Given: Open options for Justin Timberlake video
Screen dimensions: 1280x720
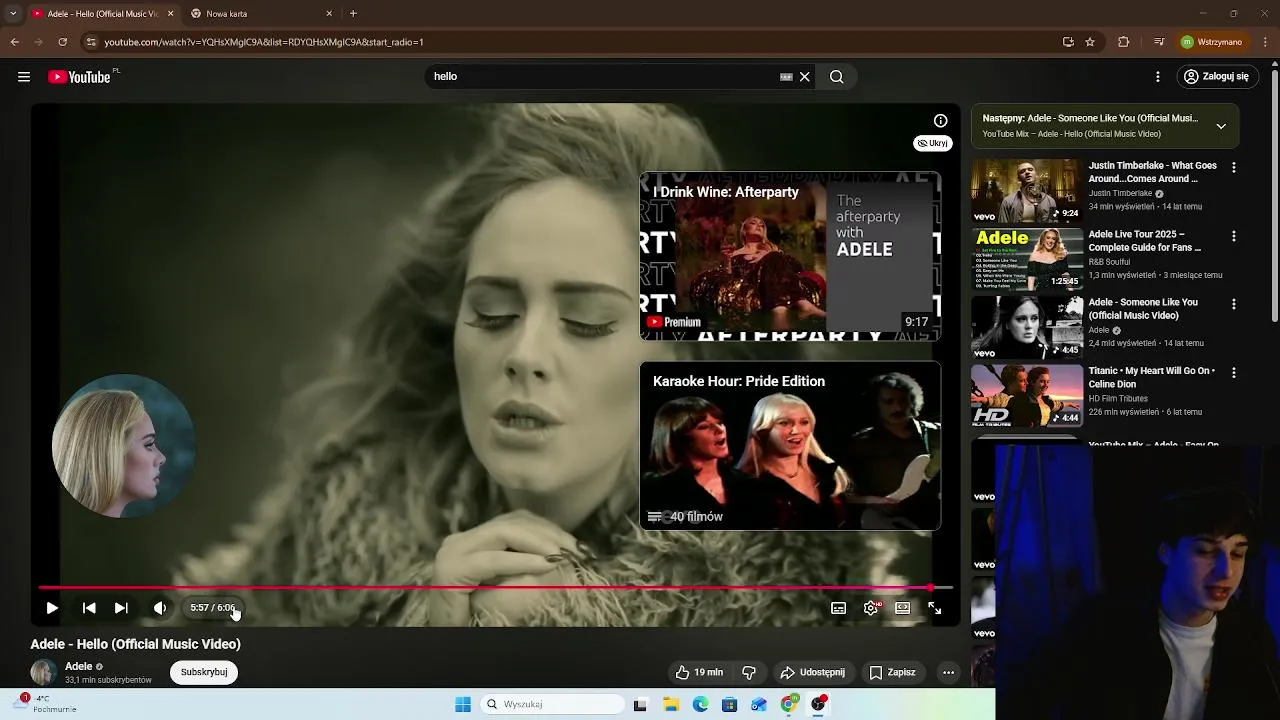Looking at the screenshot, I should (x=1234, y=168).
